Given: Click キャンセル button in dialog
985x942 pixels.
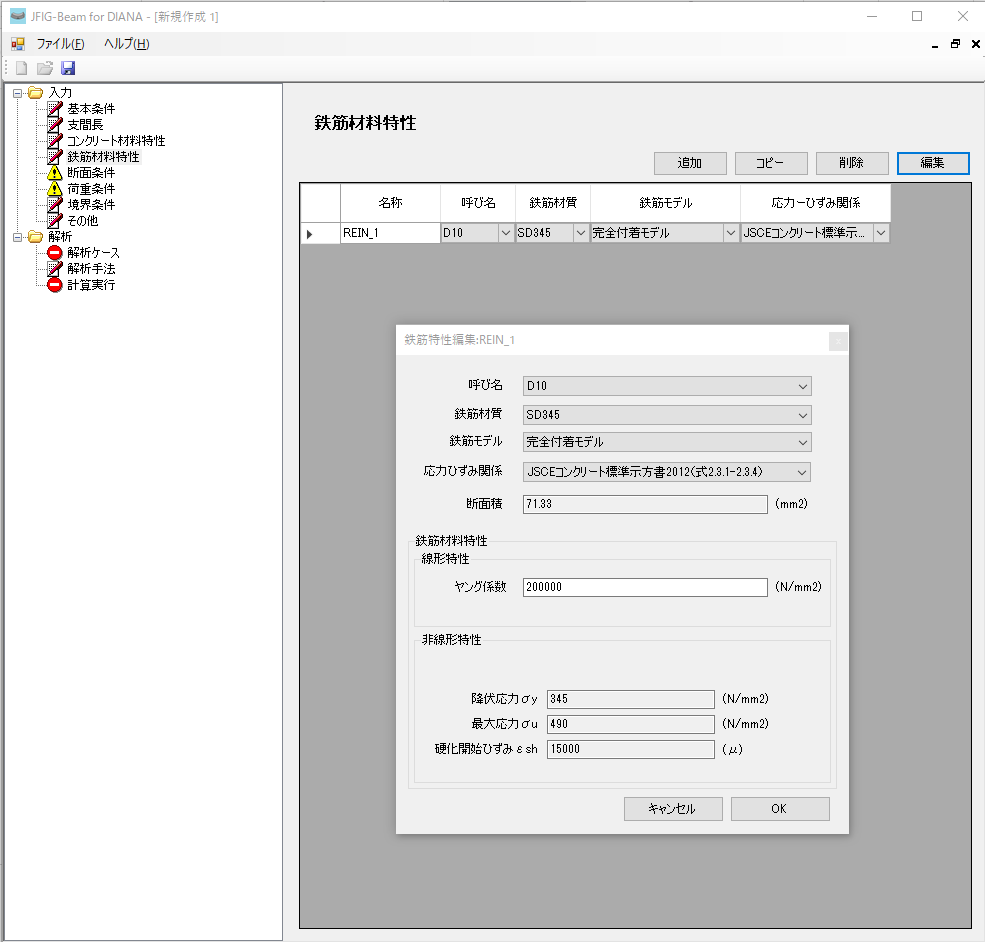Looking at the screenshot, I should [671, 809].
